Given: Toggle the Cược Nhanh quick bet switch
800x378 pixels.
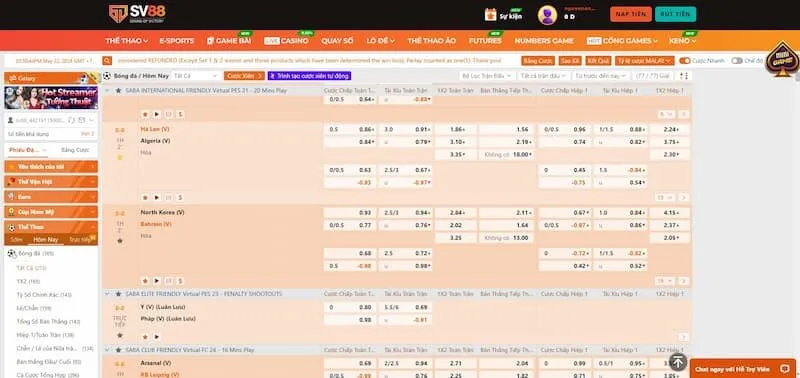Looking at the screenshot, I should (x=685, y=61).
